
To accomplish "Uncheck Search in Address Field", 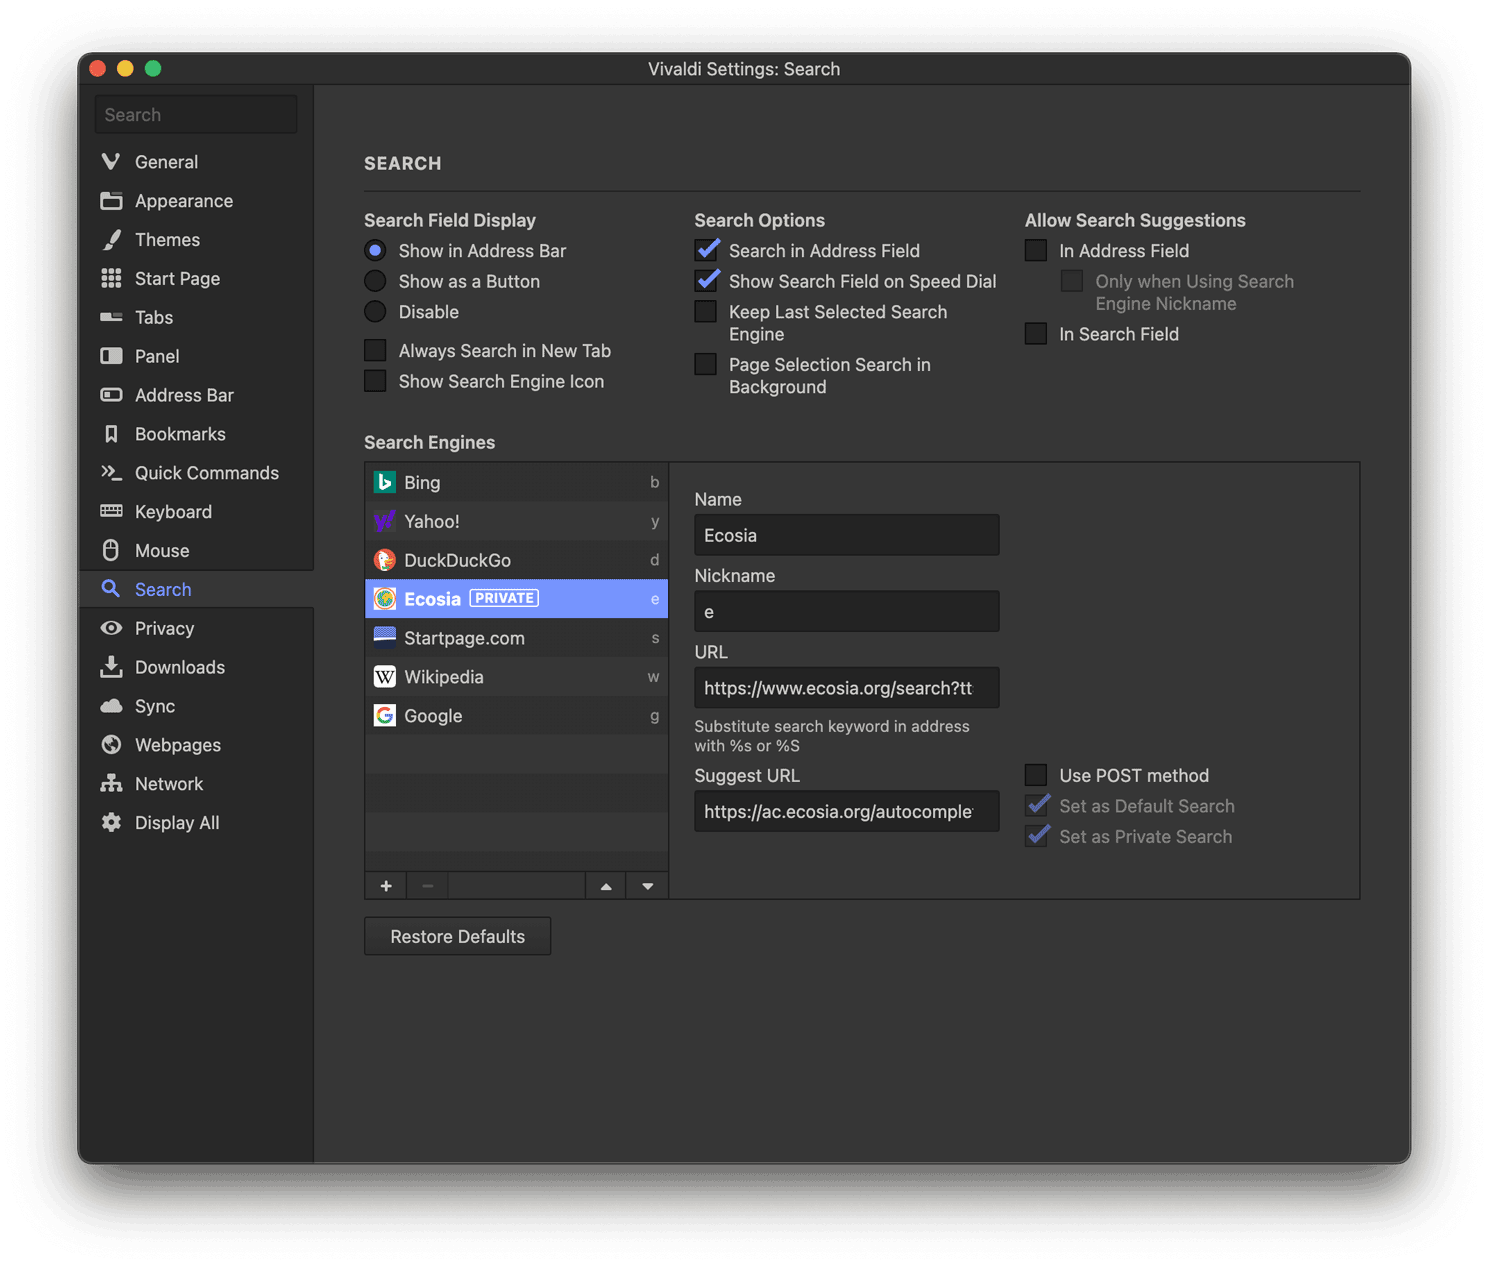I will click(x=706, y=250).
